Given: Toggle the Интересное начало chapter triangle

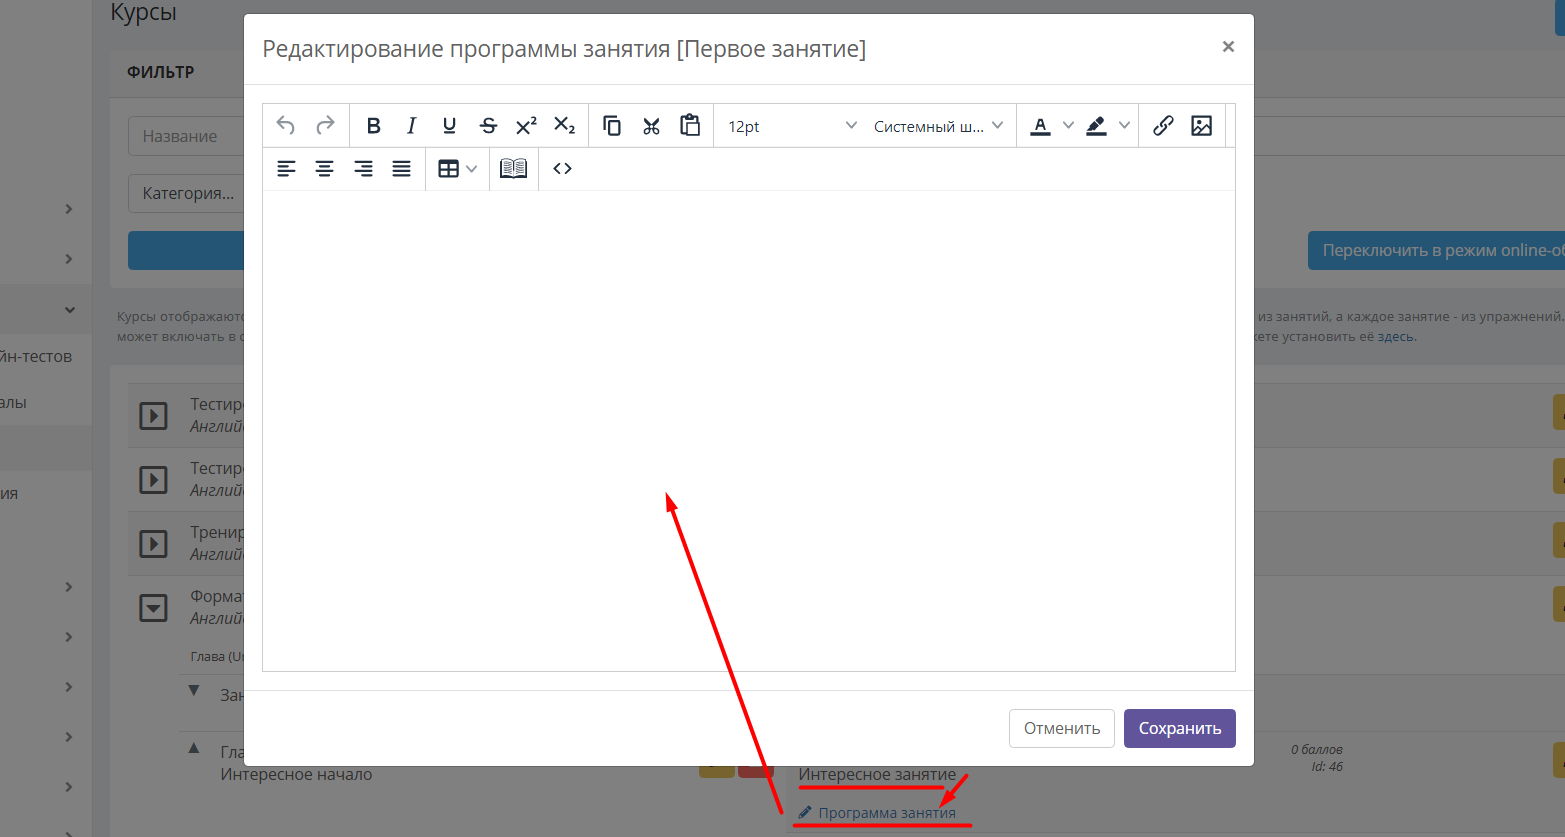Looking at the screenshot, I should tap(194, 748).
